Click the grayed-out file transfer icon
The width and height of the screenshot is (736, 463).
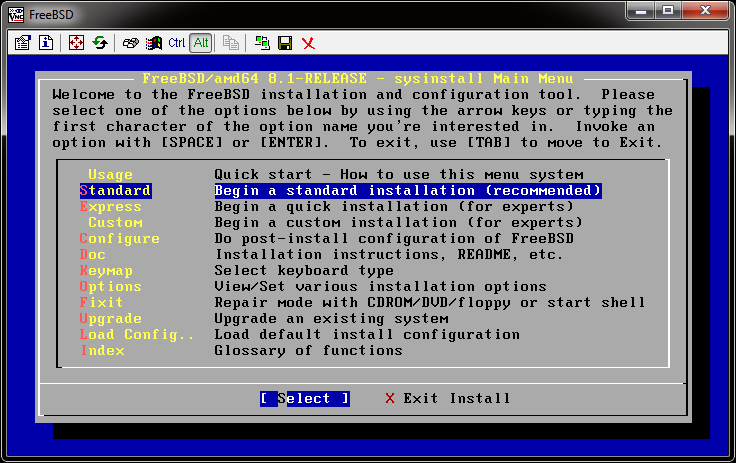click(x=230, y=43)
